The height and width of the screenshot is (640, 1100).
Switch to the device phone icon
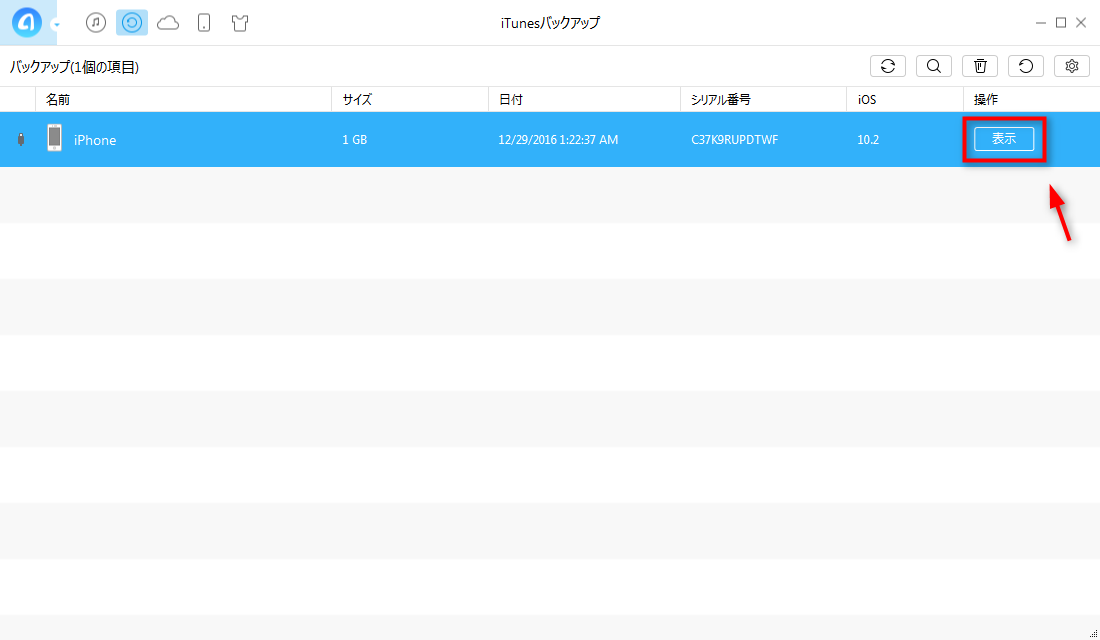204,22
